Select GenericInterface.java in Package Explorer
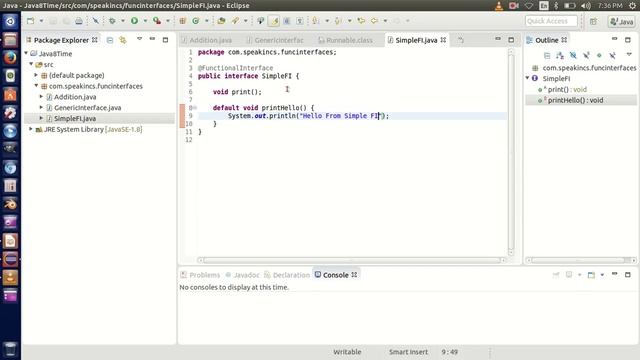Screen dimensions: 640x360 coord(87,107)
